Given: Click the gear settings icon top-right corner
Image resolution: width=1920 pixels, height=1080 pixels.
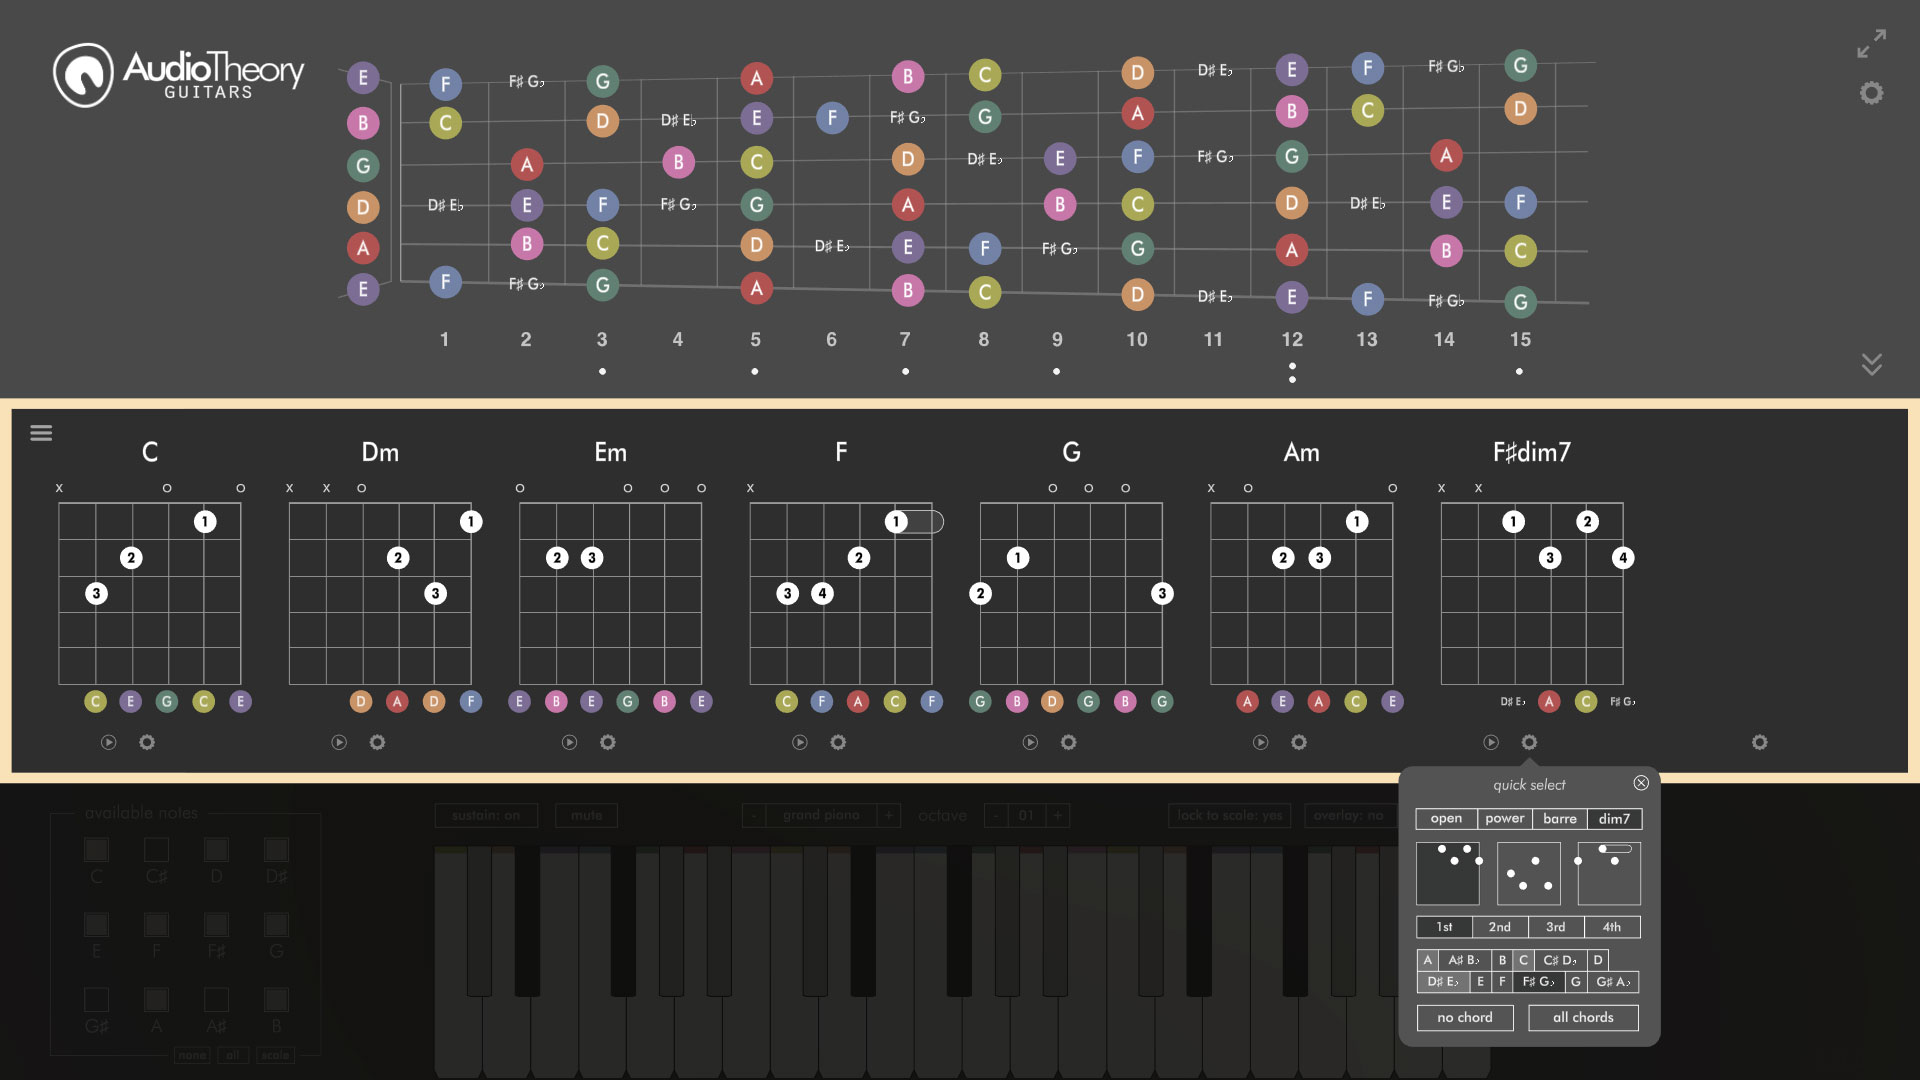Looking at the screenshot, I should [1871, 94].
